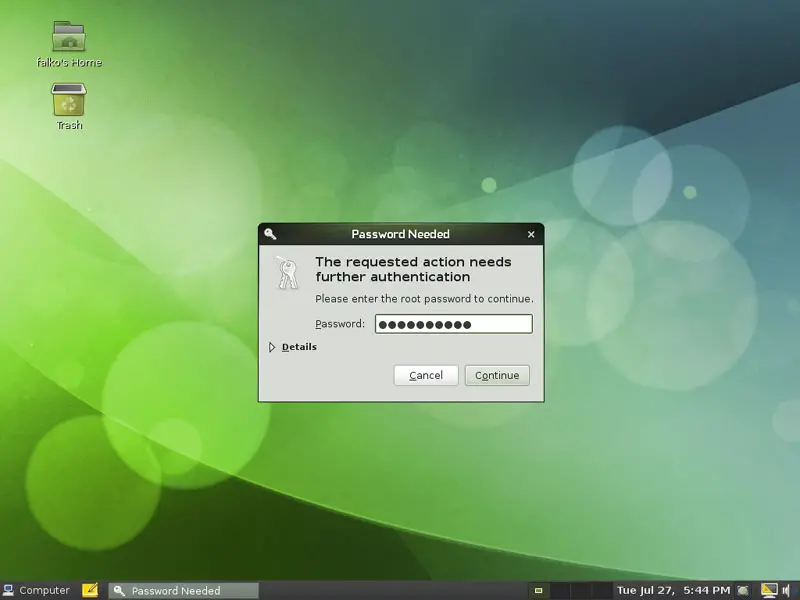The image size is (800, 600).
Task: Select Password Needed taskbar window button
Action: pos(184,590)
